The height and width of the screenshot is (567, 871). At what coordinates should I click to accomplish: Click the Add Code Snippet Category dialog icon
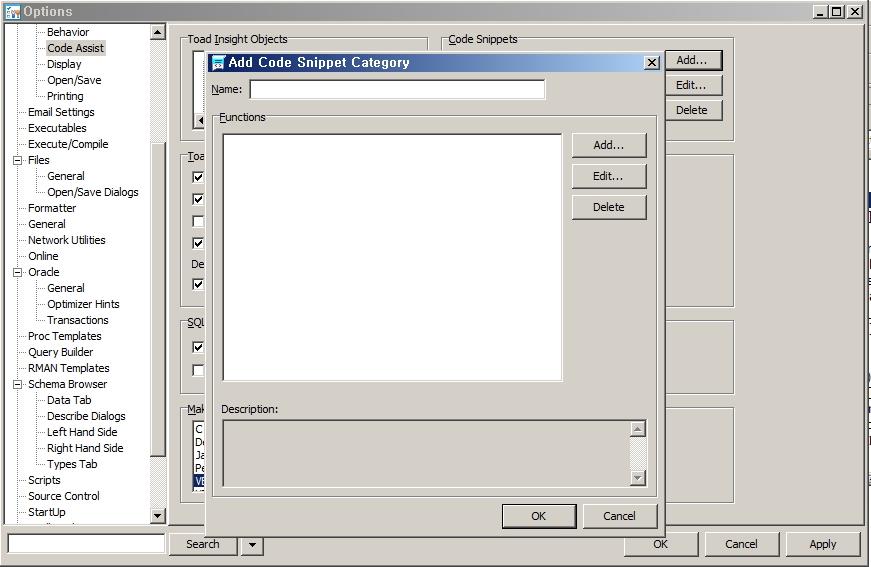tap(217, 63)
